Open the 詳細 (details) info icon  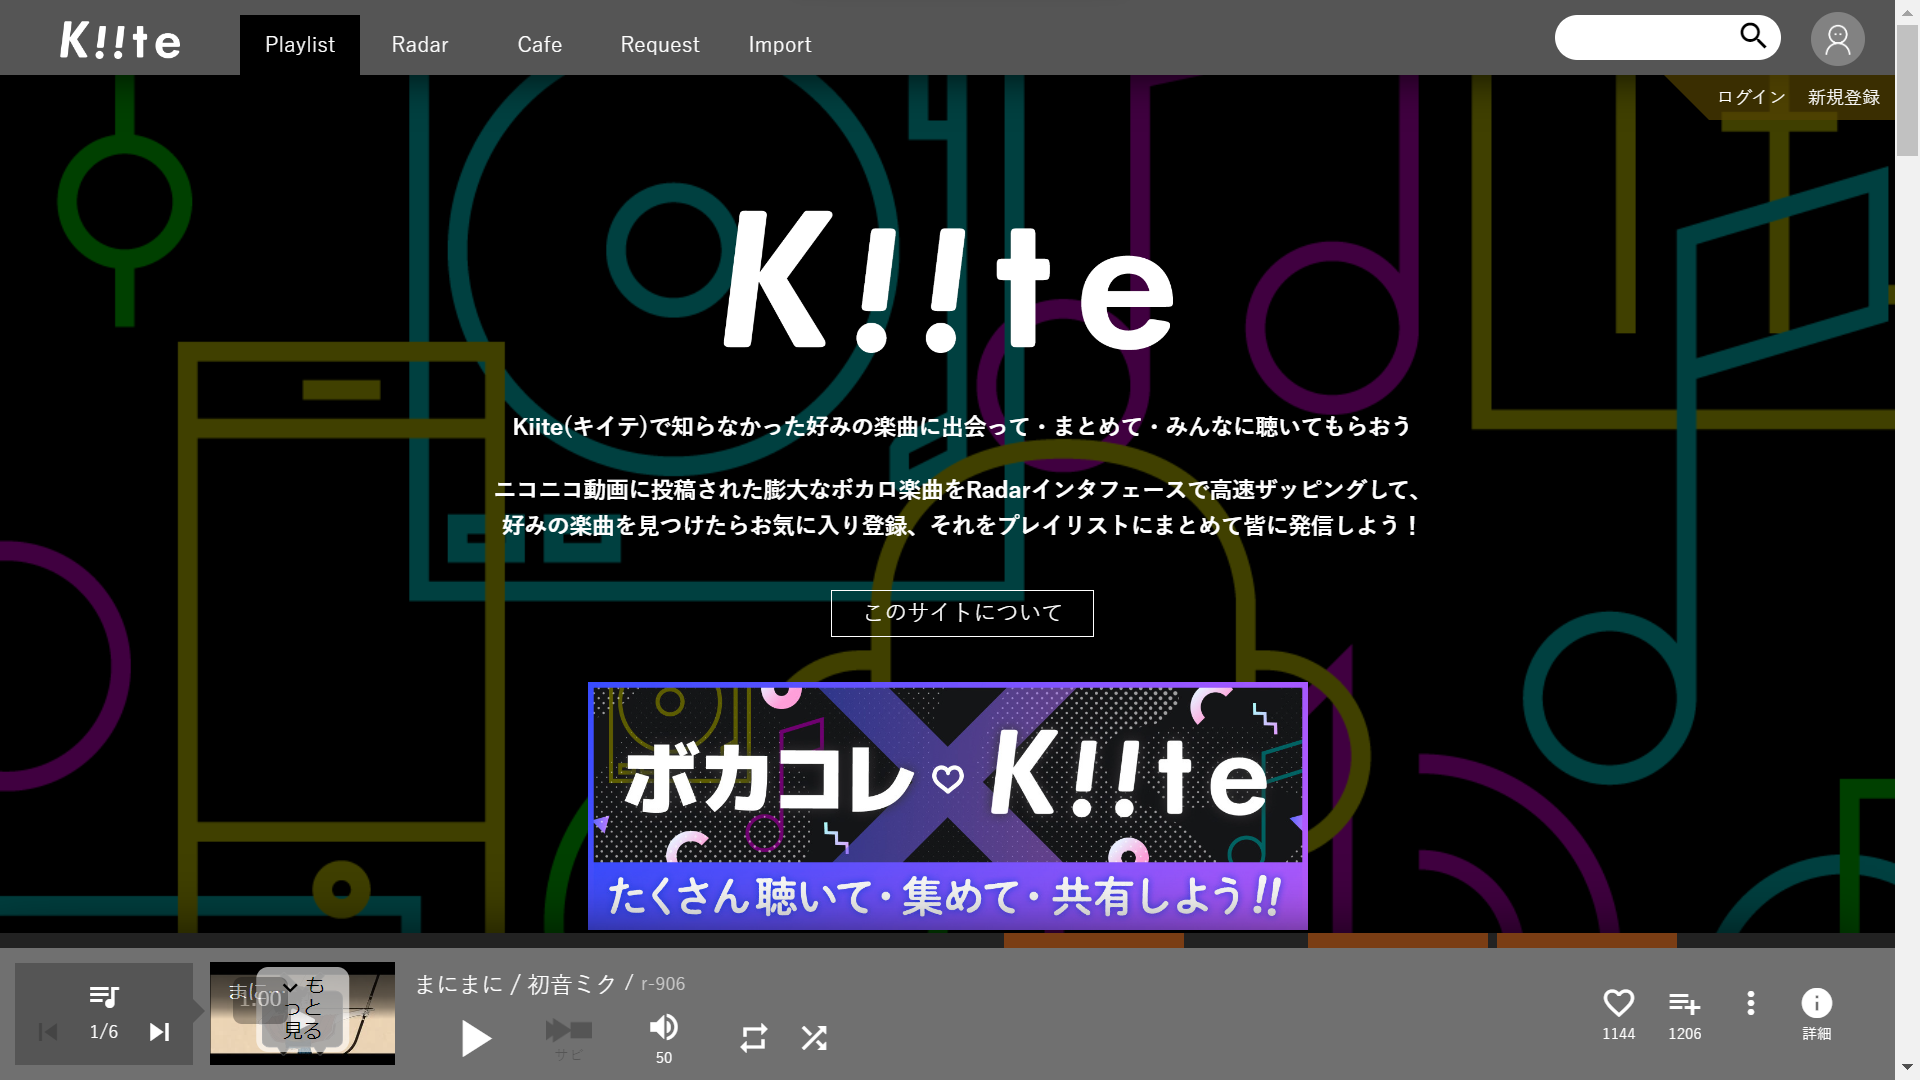pyautogui.click(x=1816, y=1003)
